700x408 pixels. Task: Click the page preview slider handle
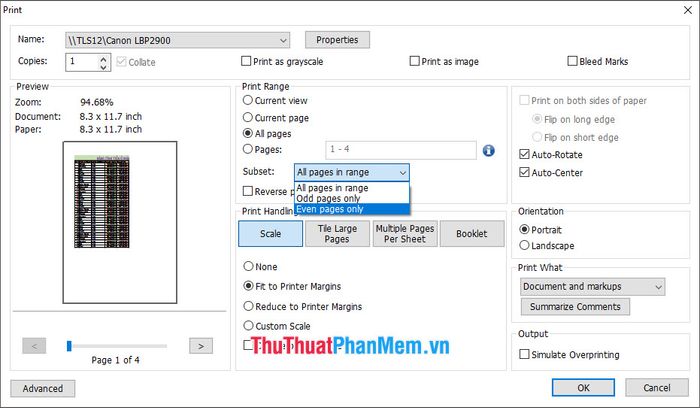[69, 346]
